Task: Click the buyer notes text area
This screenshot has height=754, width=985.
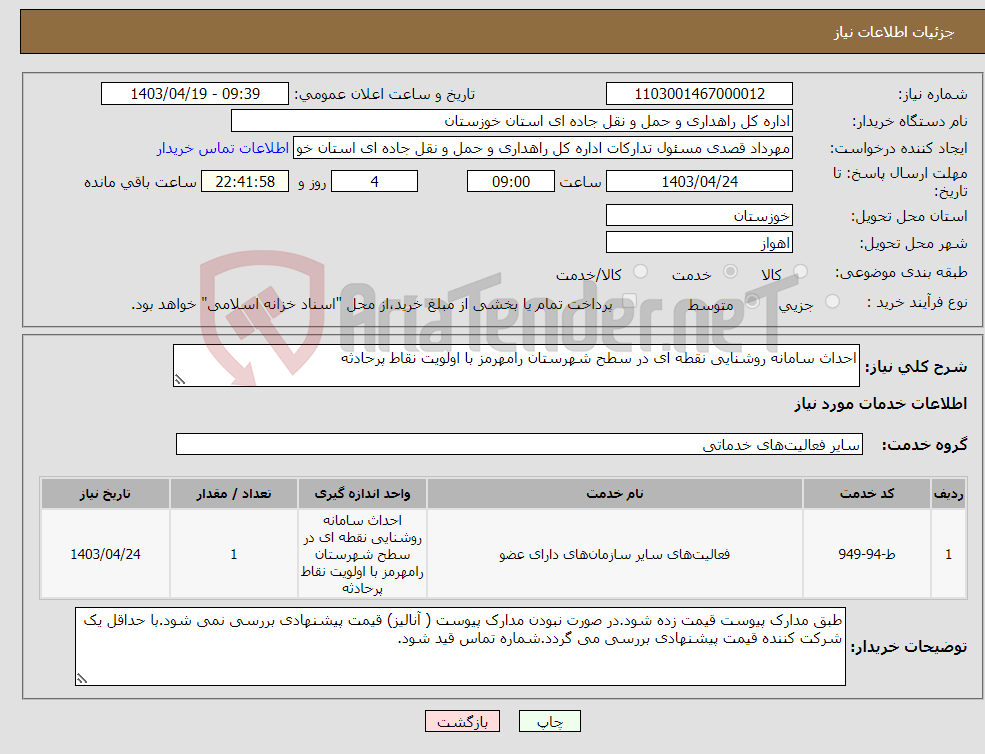Action: click(x=460, y=646)
